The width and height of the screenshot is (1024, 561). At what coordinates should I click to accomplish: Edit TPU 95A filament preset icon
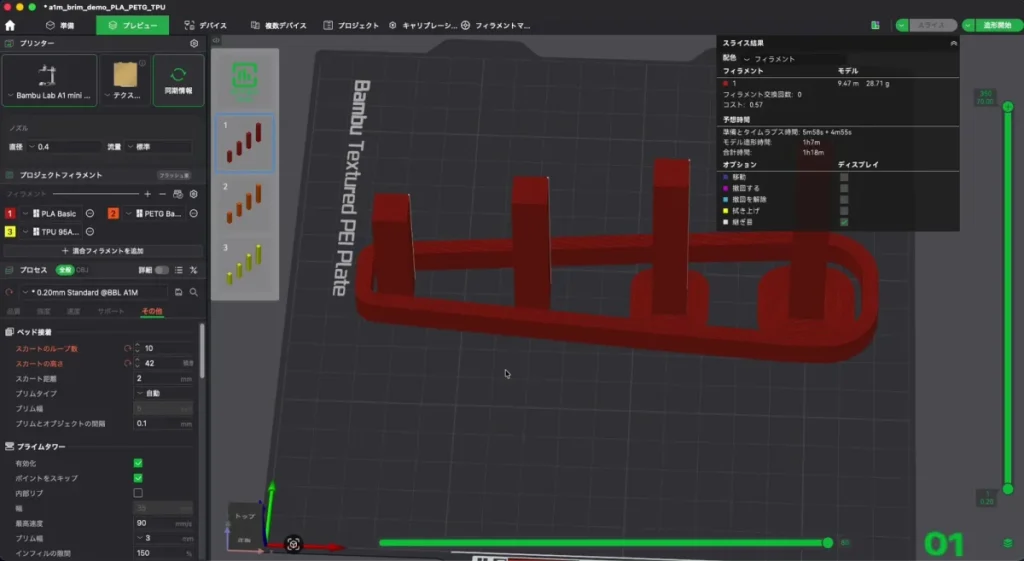point(90,232)
